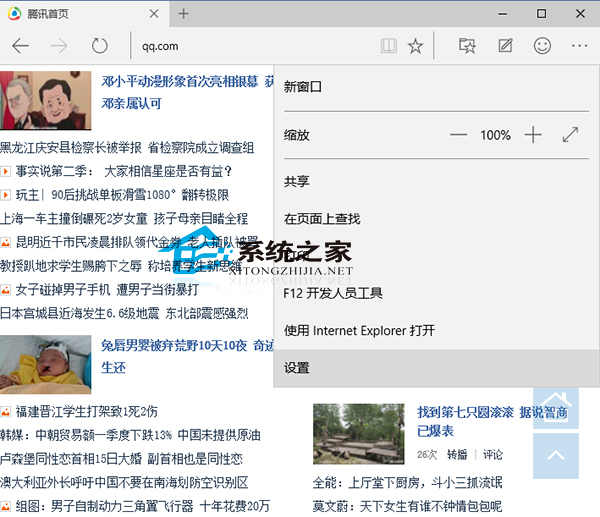This screenshot has width=600, height=517.
Task: Minimize the Edge browser window
Action: coord(502,14)
